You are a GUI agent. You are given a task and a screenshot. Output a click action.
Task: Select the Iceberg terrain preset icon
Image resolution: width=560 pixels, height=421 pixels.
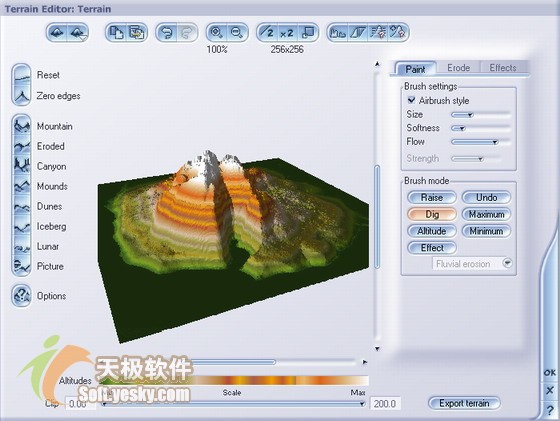tap(22, 226)
